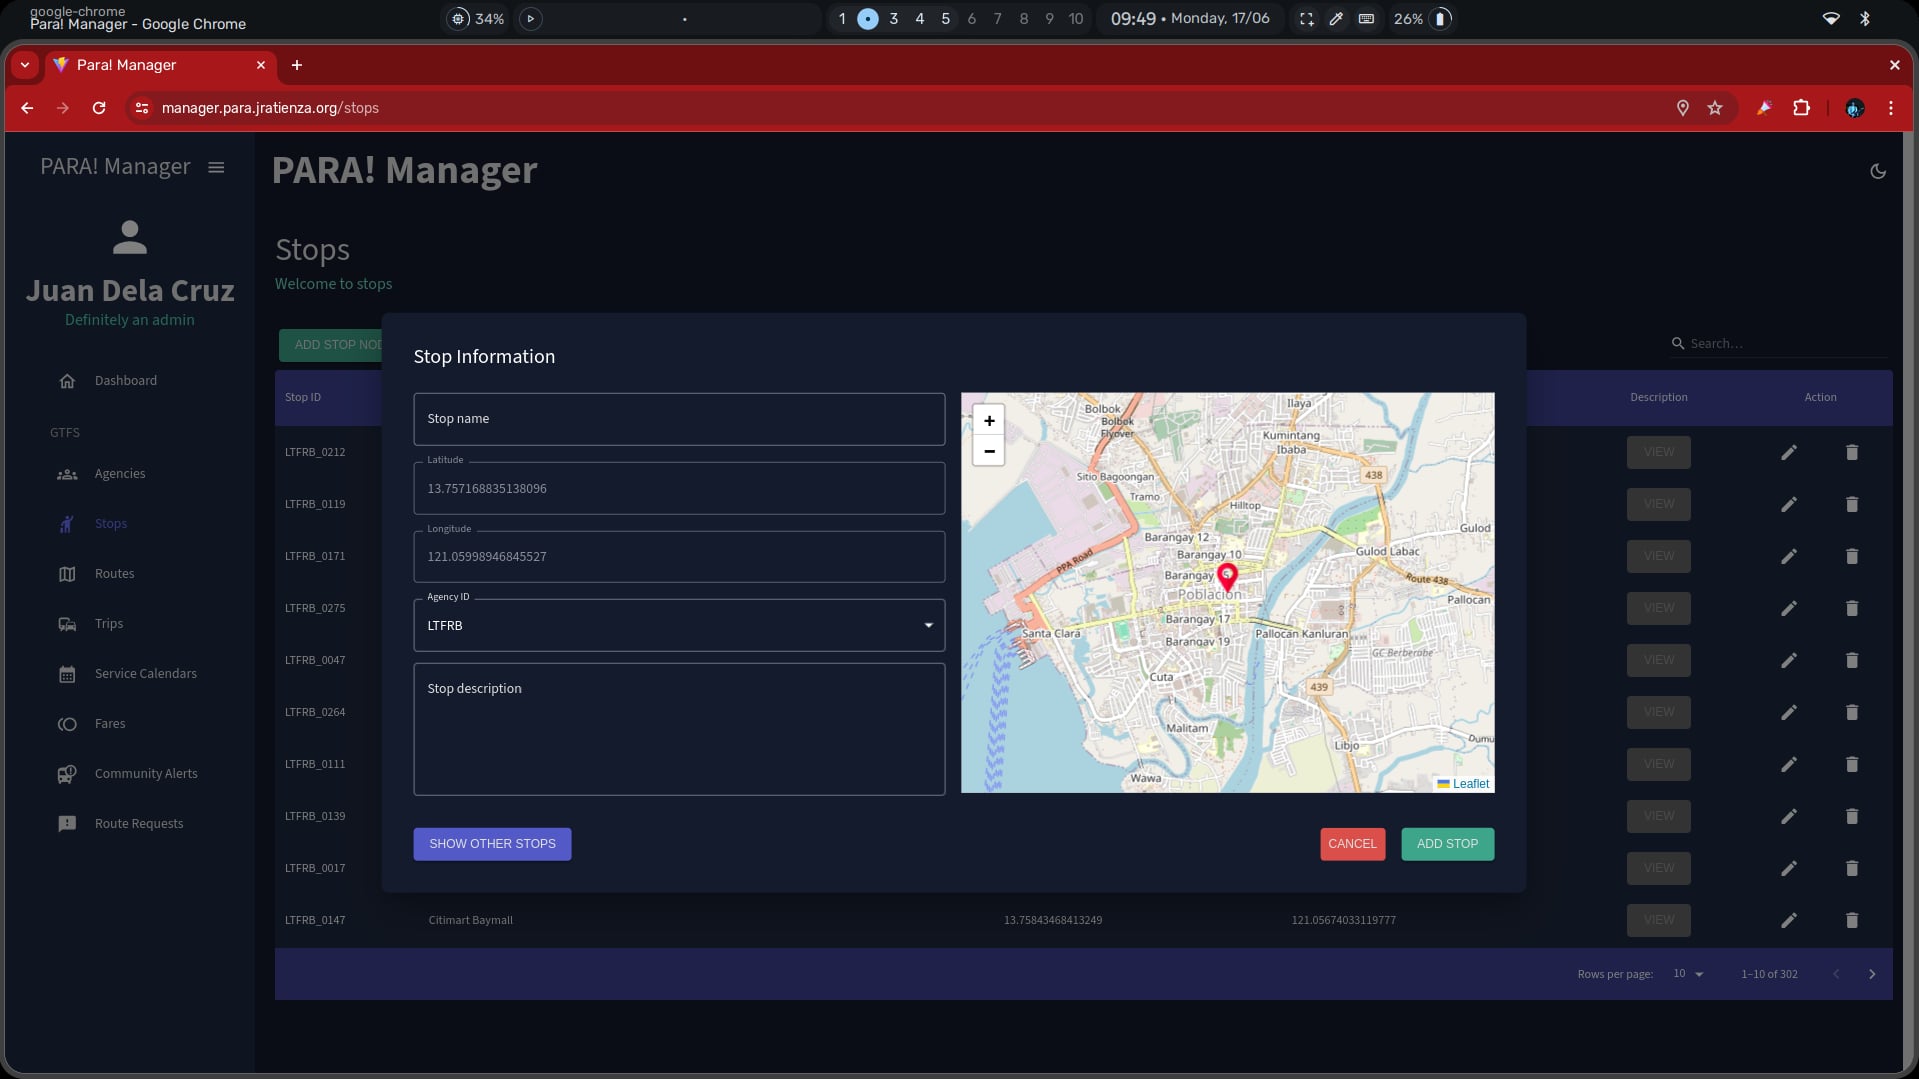
Task: Click the Search stops field
Action: tap(1787, 344)
